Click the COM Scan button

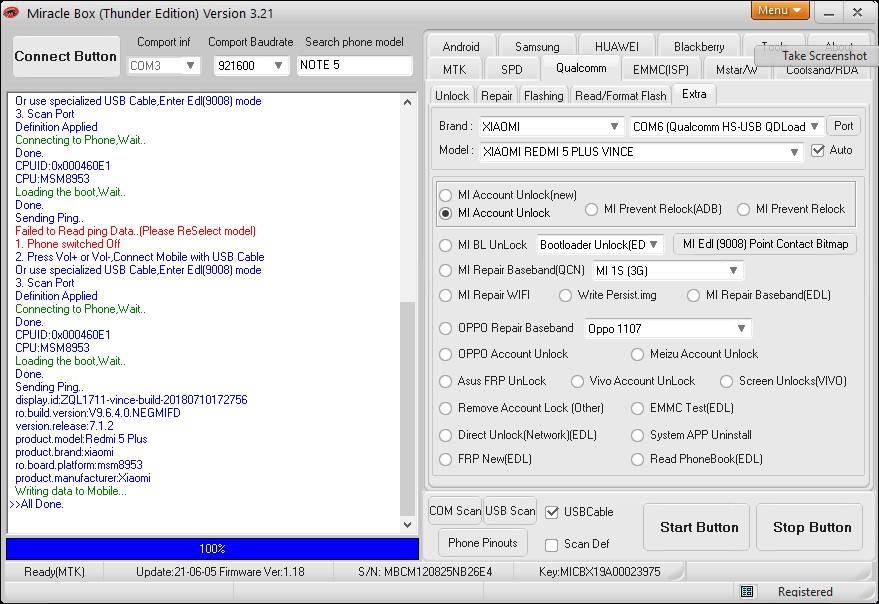point(455,511)
